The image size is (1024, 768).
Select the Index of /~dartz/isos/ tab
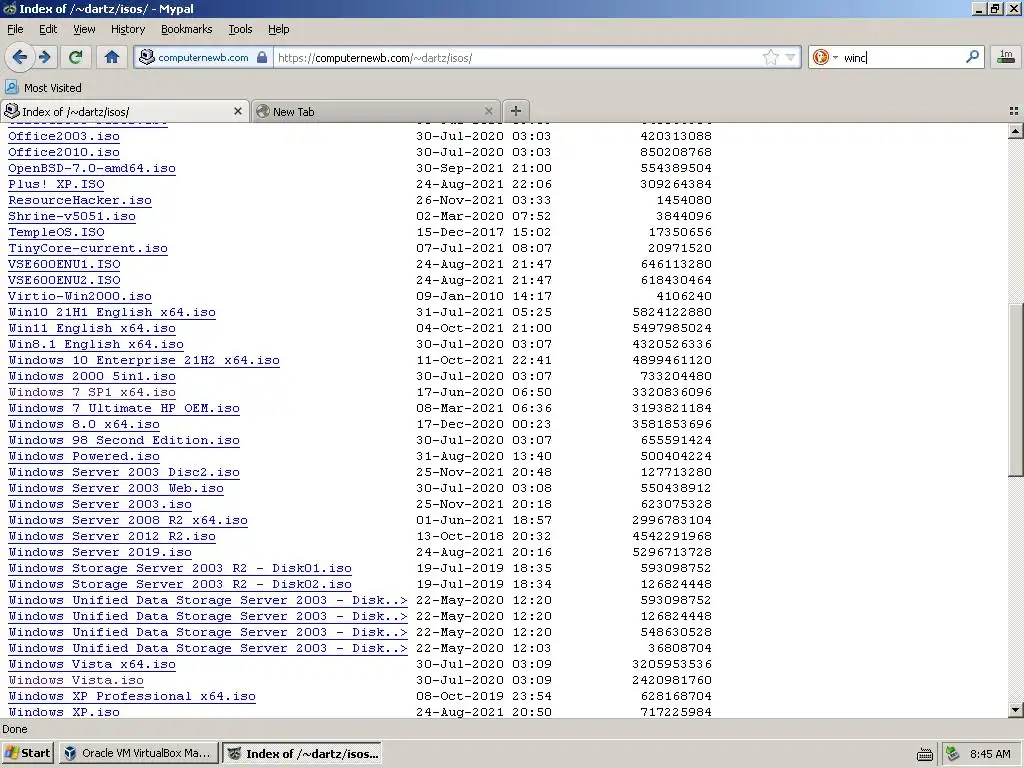[124, 111]
